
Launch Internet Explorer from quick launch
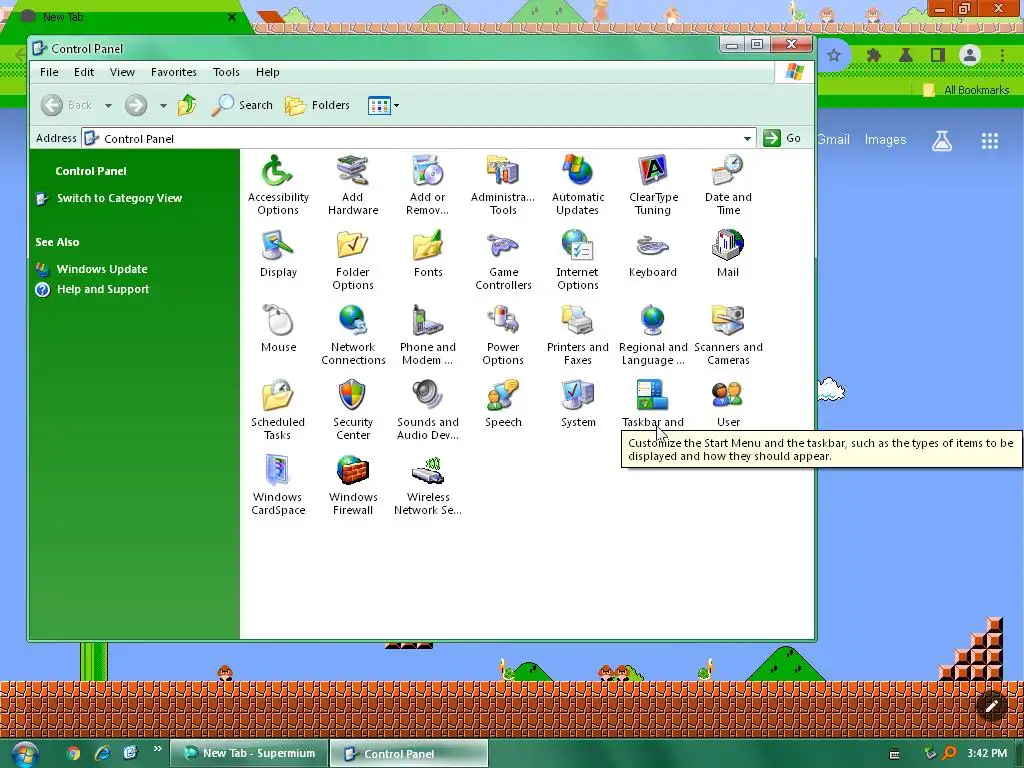tap(103, 754)
